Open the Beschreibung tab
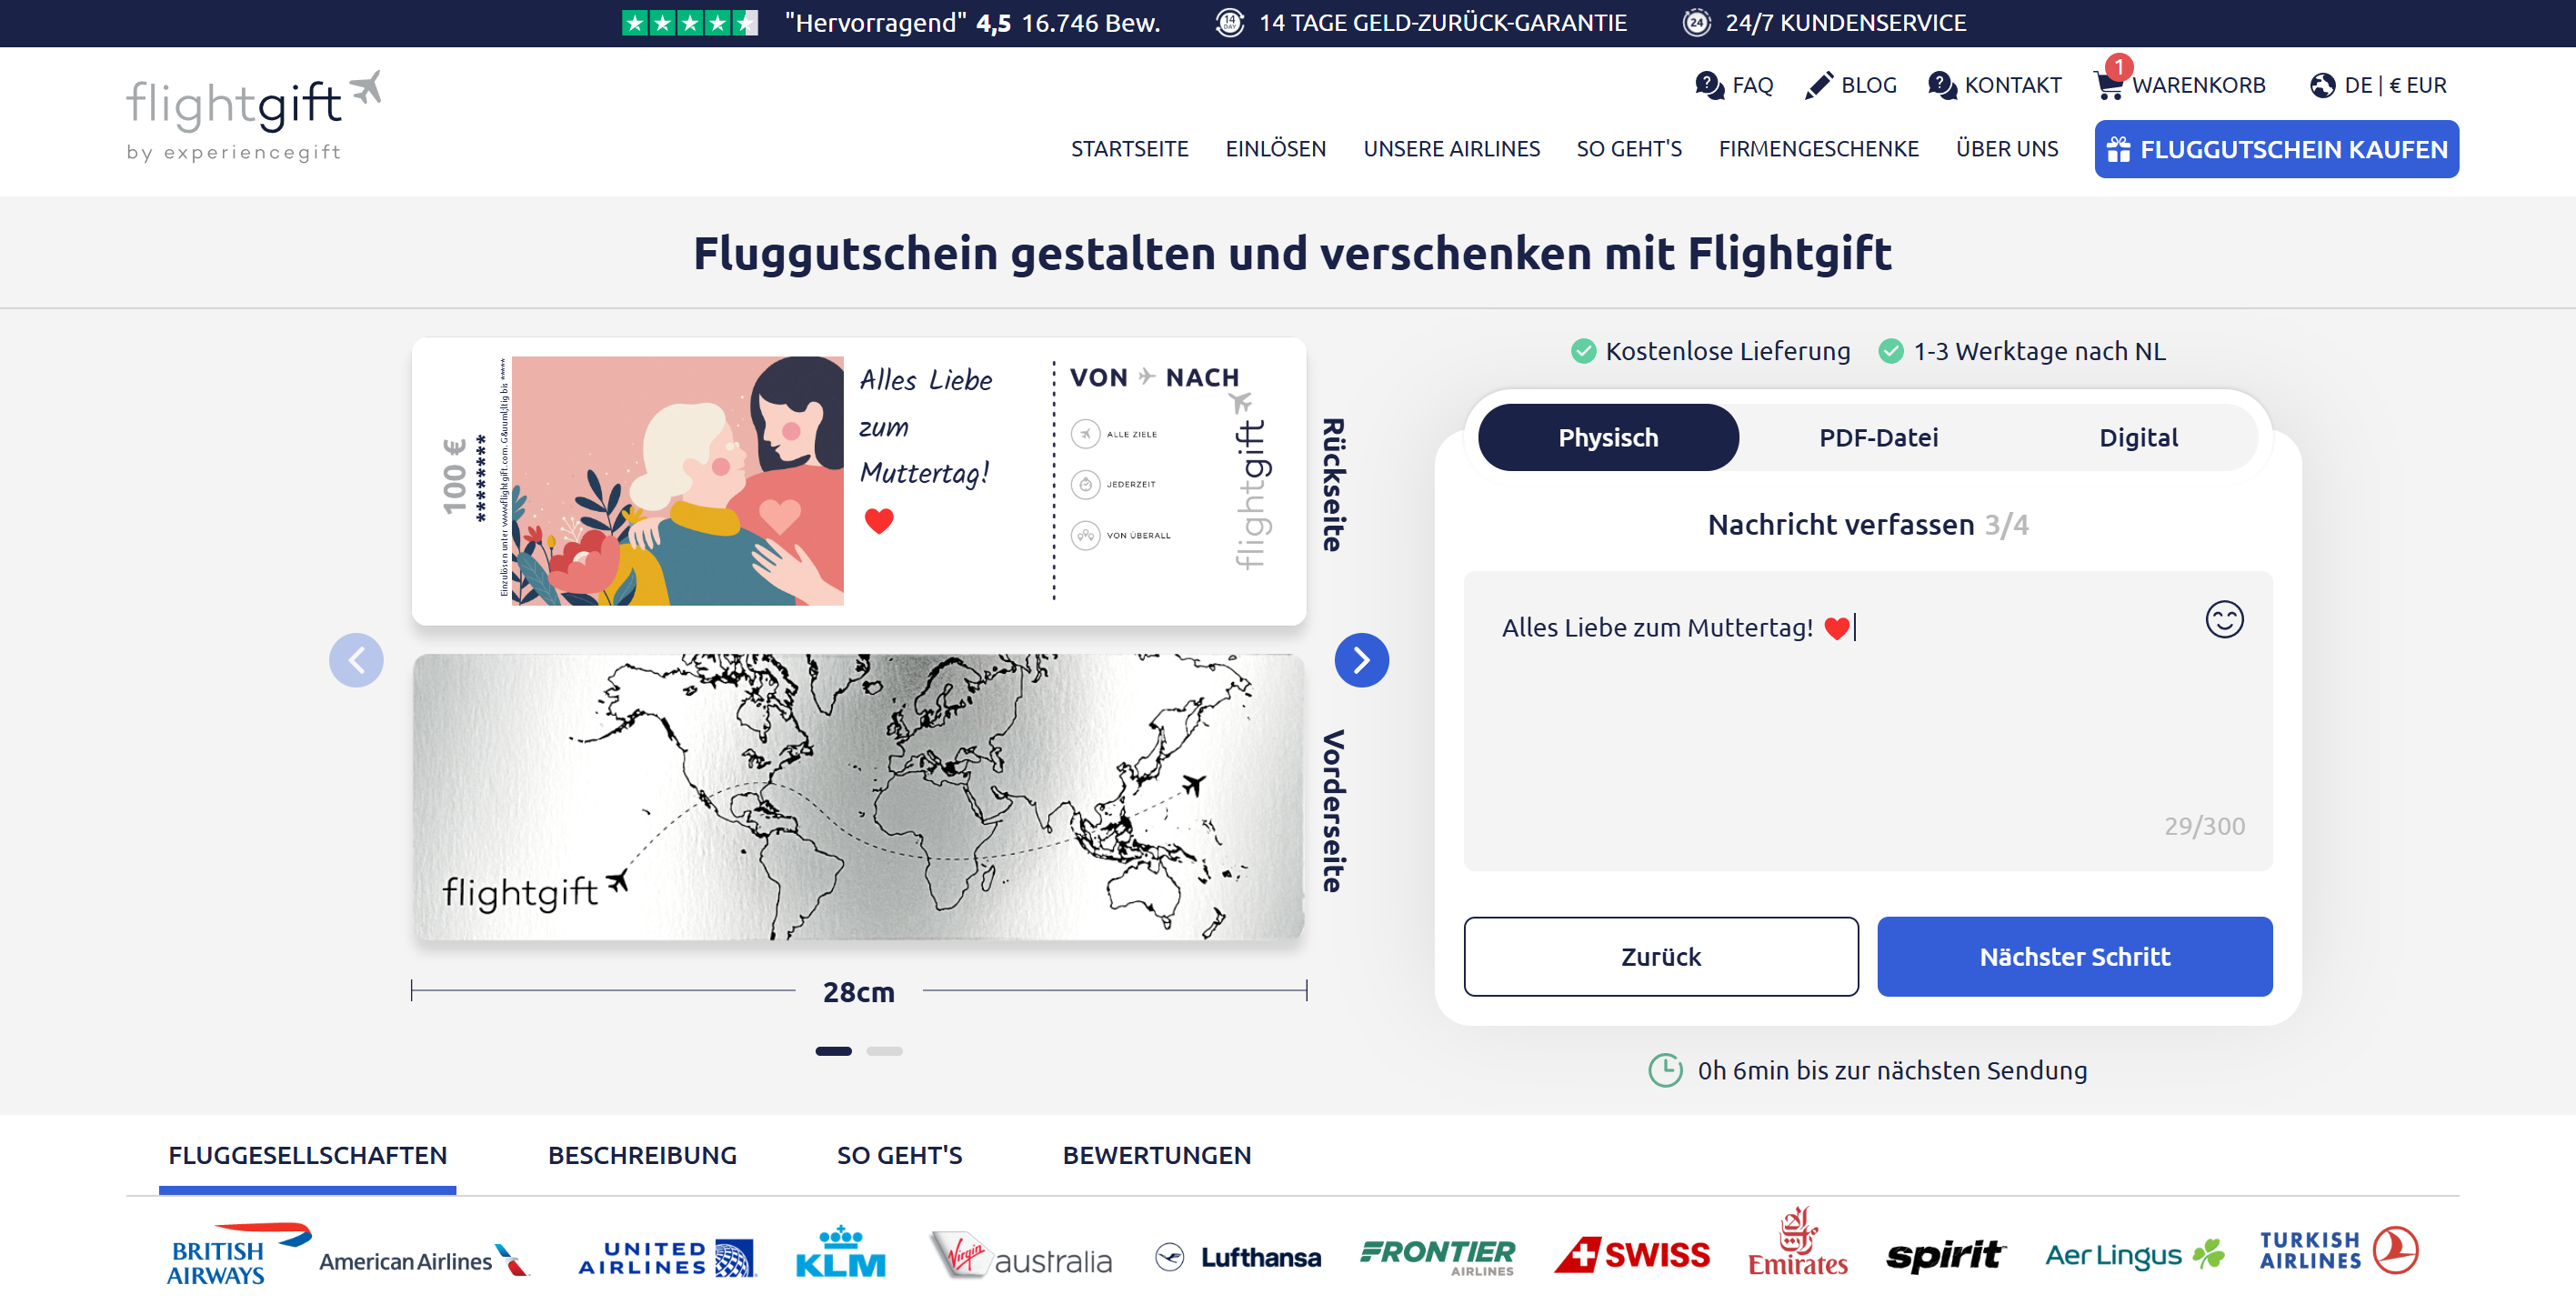This screenshot has height=1315, width=2576. (642, 1155)
